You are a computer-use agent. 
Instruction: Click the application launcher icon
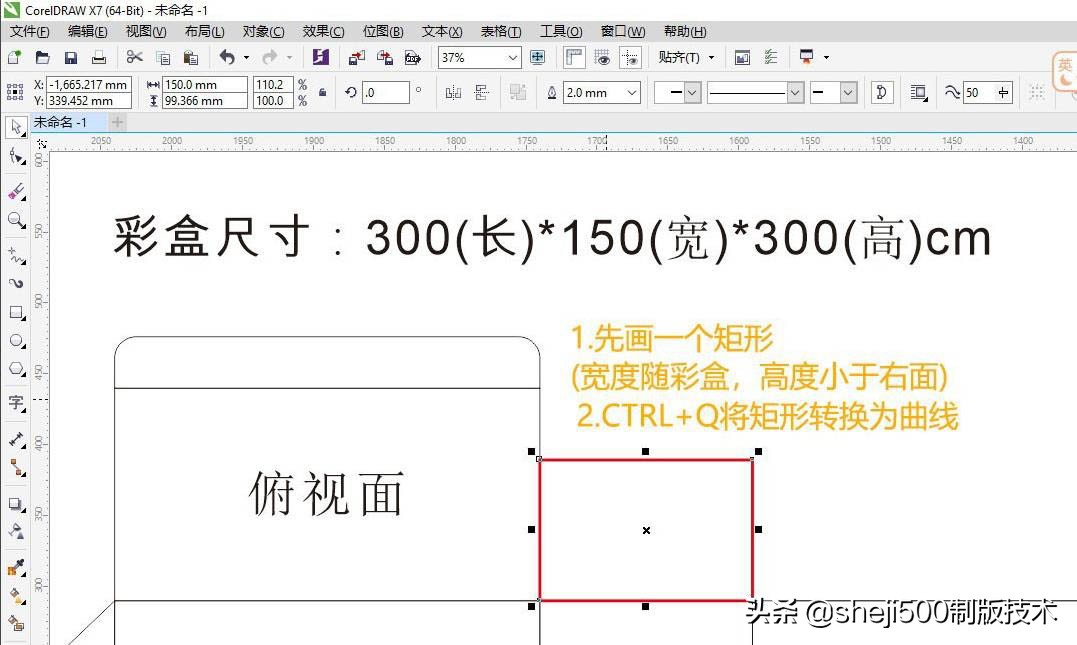point(806,57)
